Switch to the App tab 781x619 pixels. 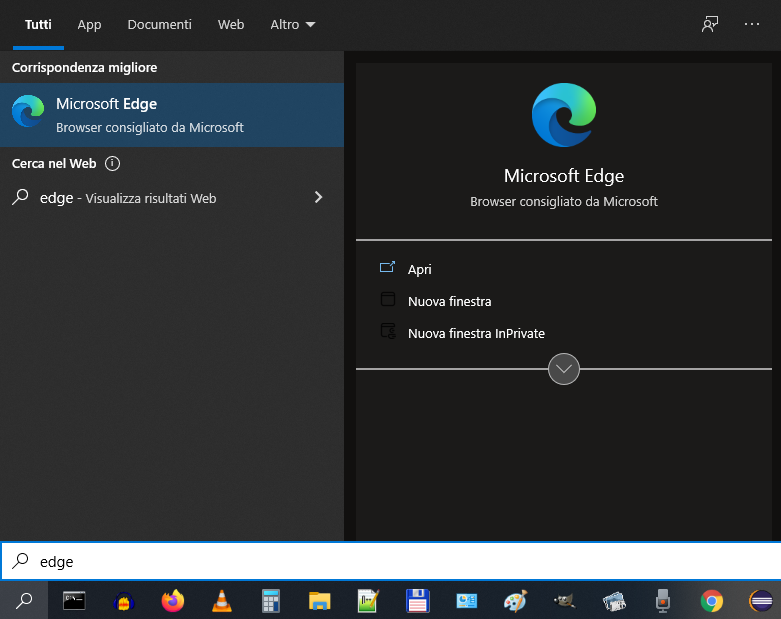[x=89, y=24]
